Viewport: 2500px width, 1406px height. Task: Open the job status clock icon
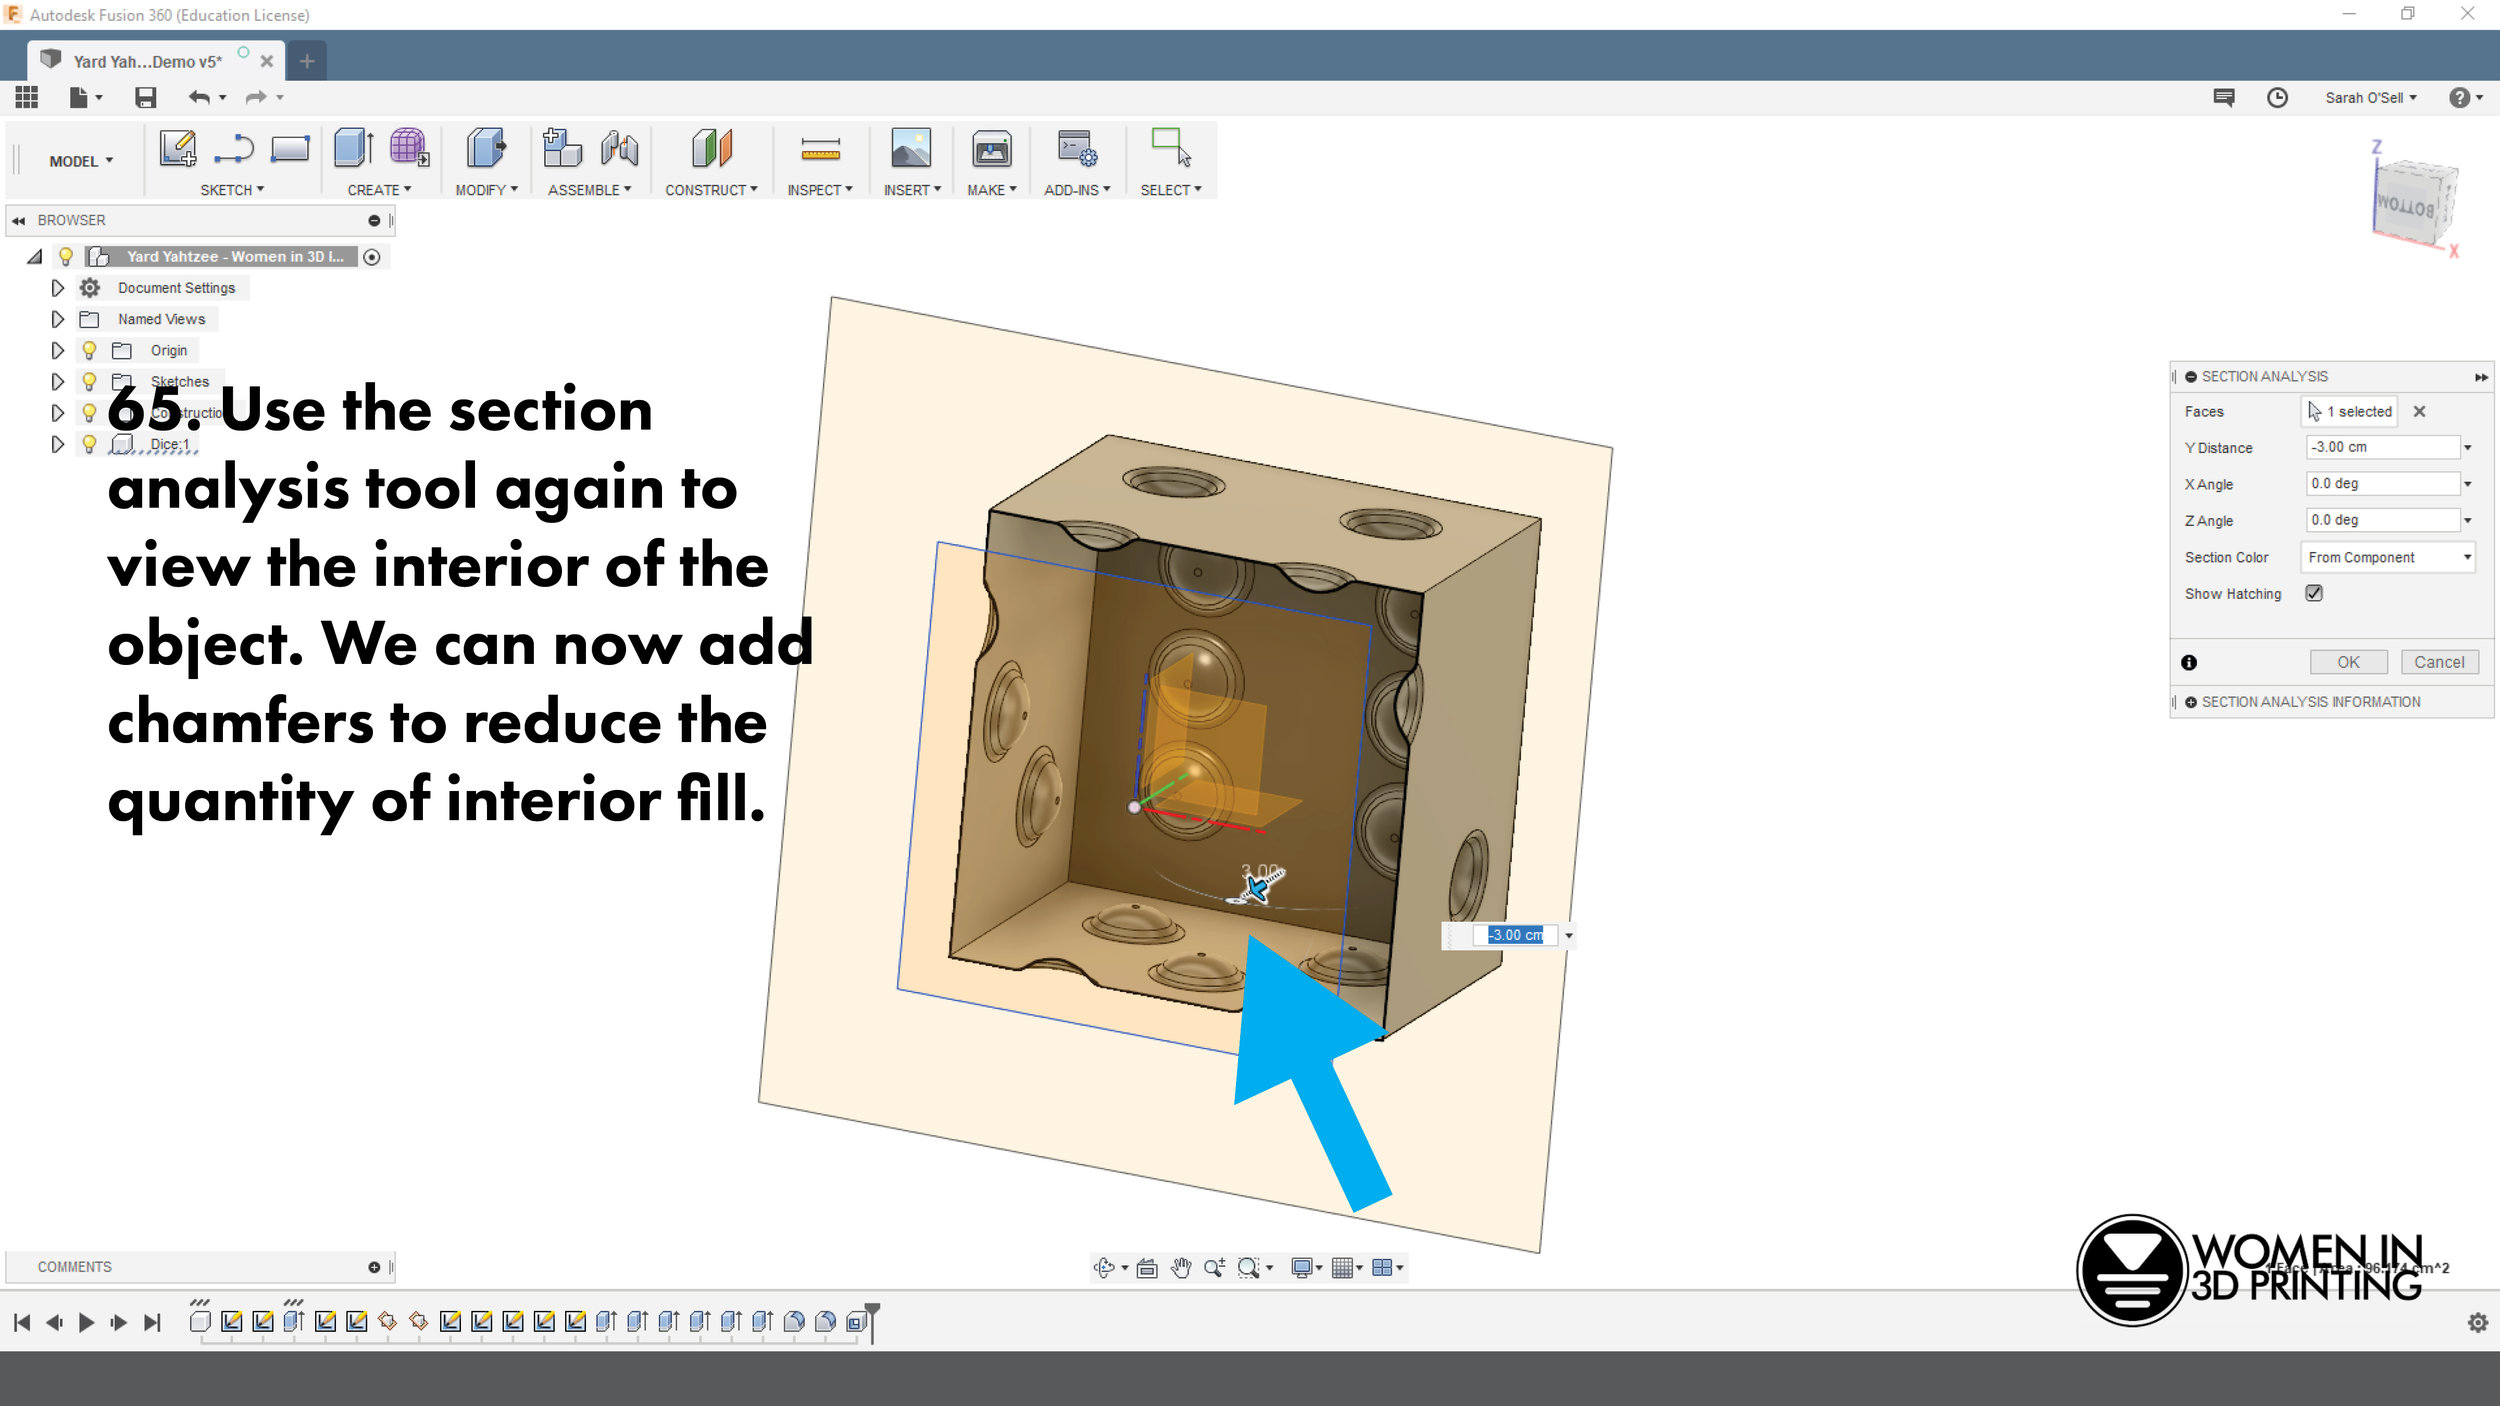[2277, 97]
